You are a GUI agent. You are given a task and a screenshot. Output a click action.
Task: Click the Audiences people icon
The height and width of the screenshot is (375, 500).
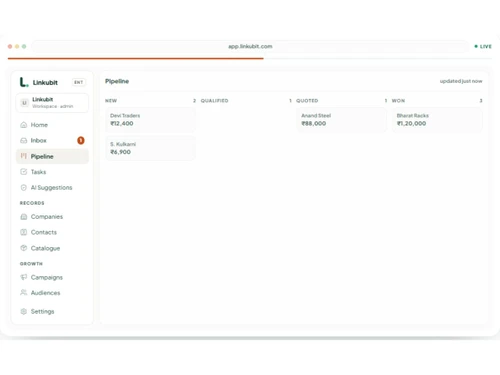[24, 293]
